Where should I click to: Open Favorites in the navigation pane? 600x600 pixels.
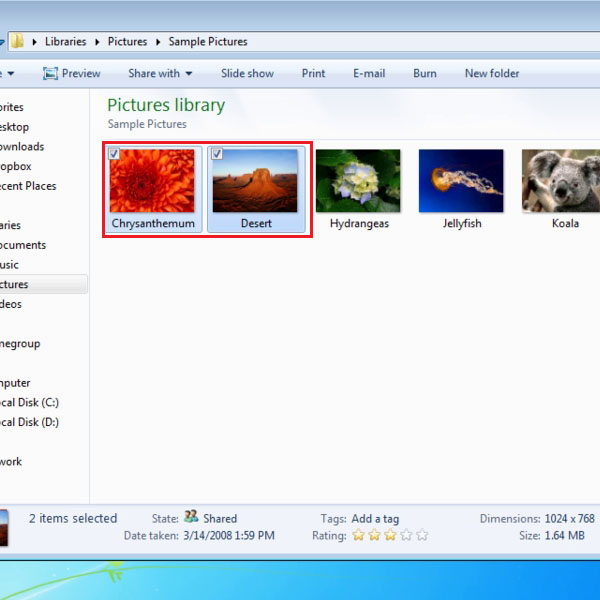(x=12, y=107)
